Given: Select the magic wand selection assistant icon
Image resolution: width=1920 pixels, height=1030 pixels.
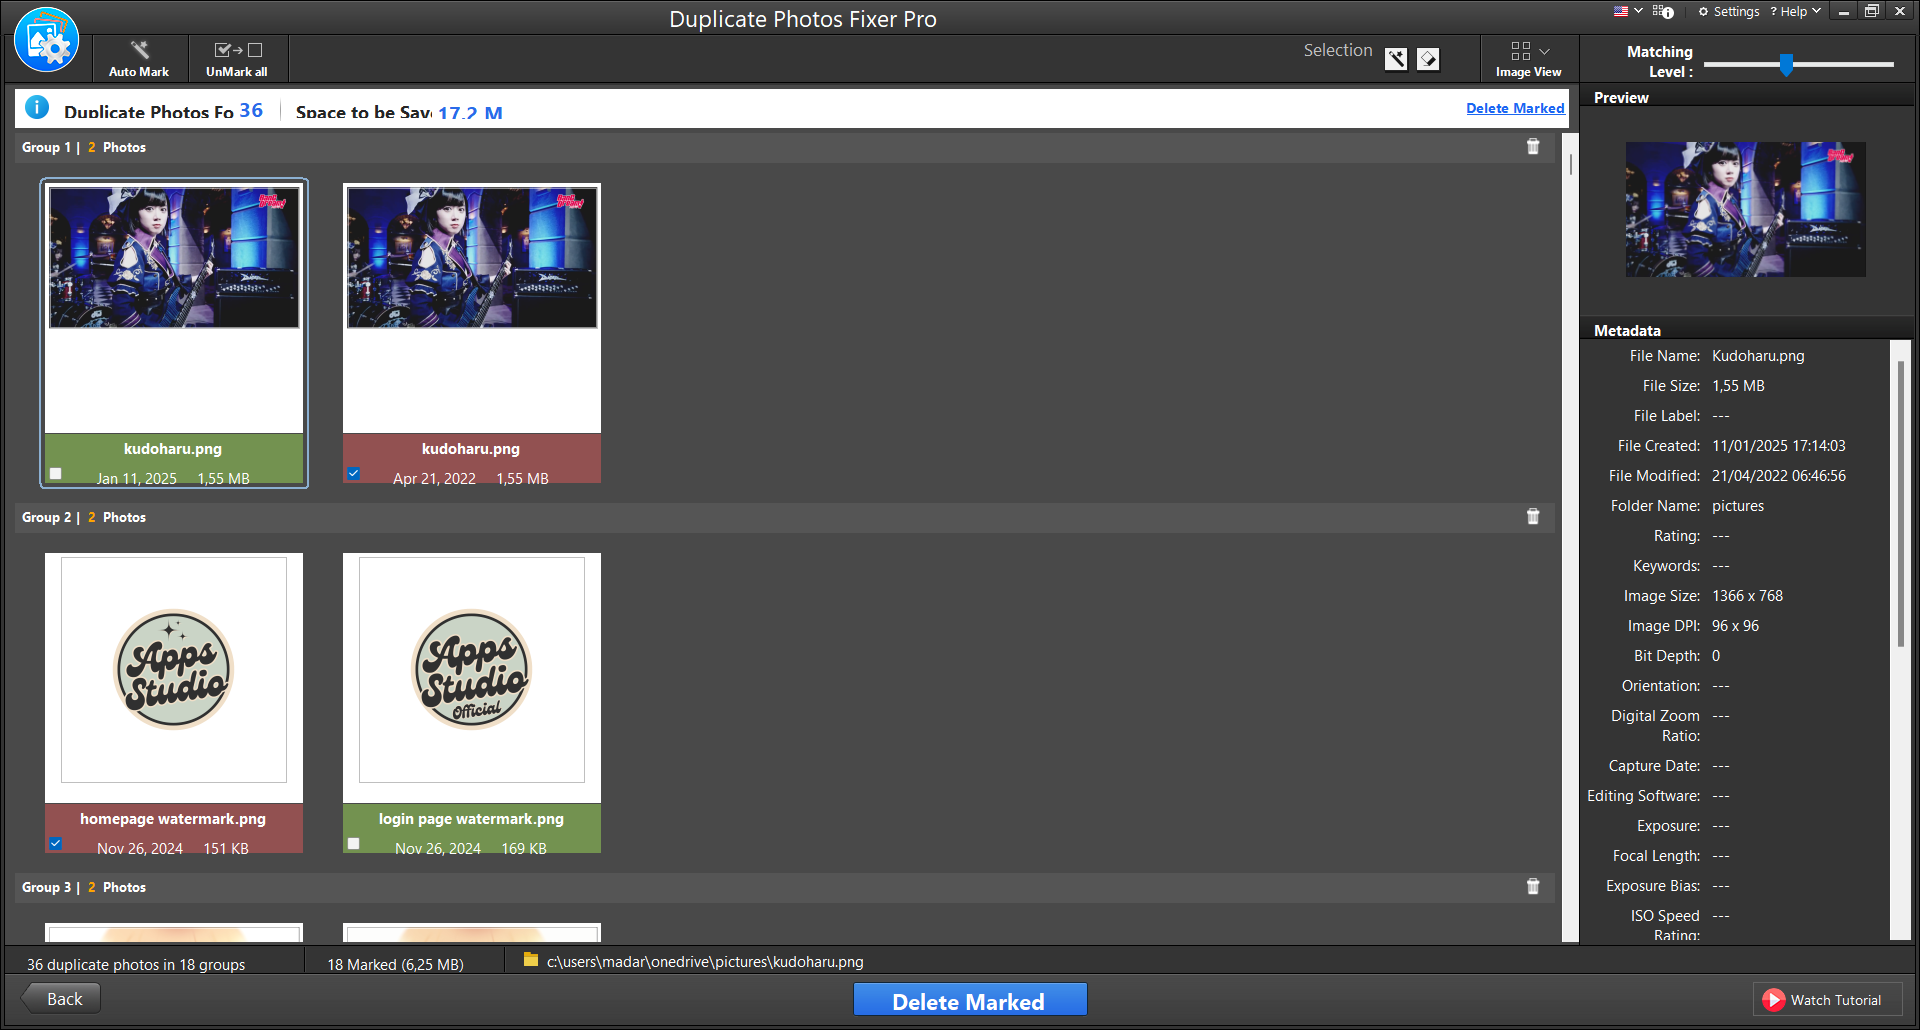Looking at the screenshot, I should [x=1396, y=59].
